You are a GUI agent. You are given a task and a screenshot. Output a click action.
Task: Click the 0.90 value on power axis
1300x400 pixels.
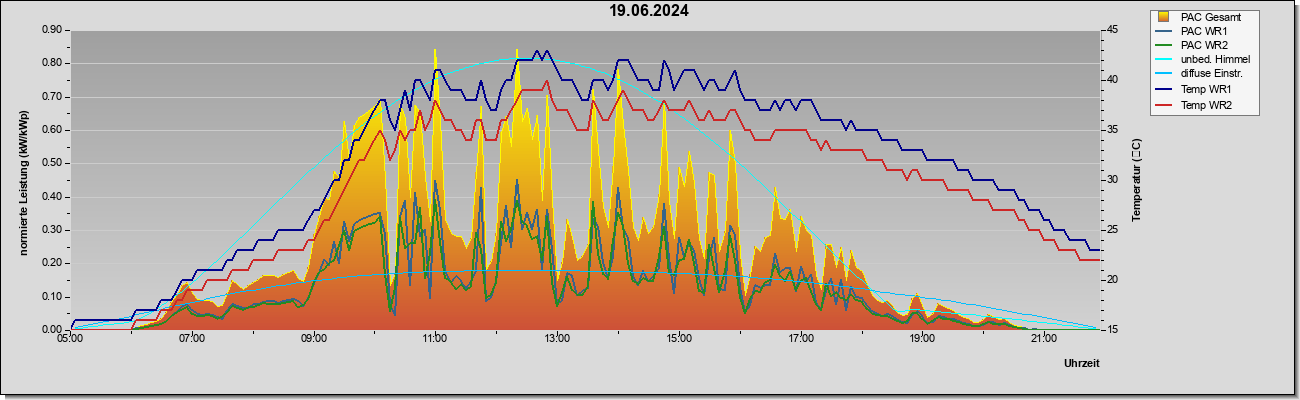click(x=53, y=30)
